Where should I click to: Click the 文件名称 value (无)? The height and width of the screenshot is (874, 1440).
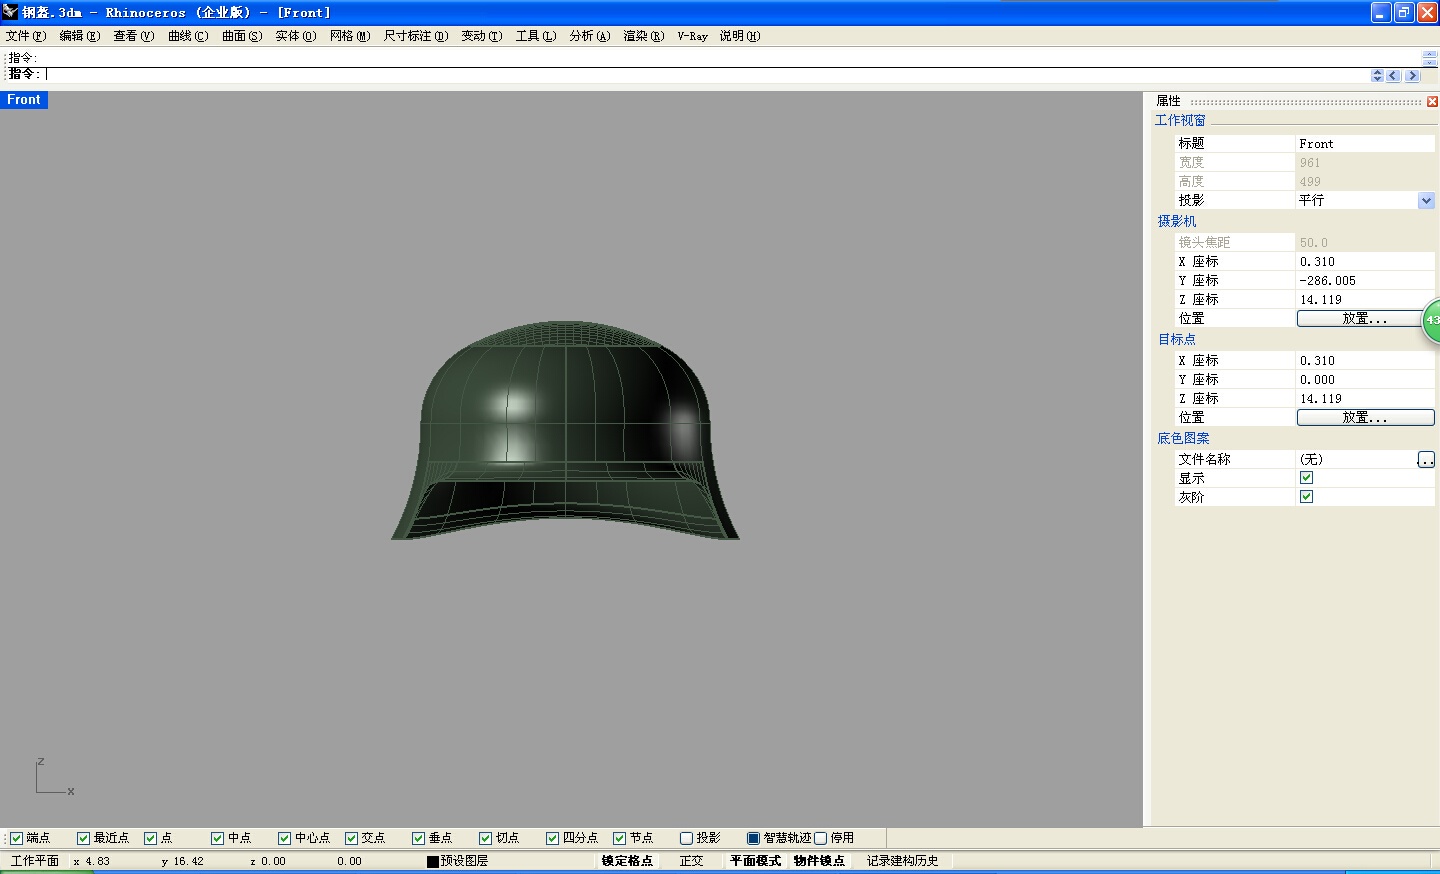(x=1356, y=459)
